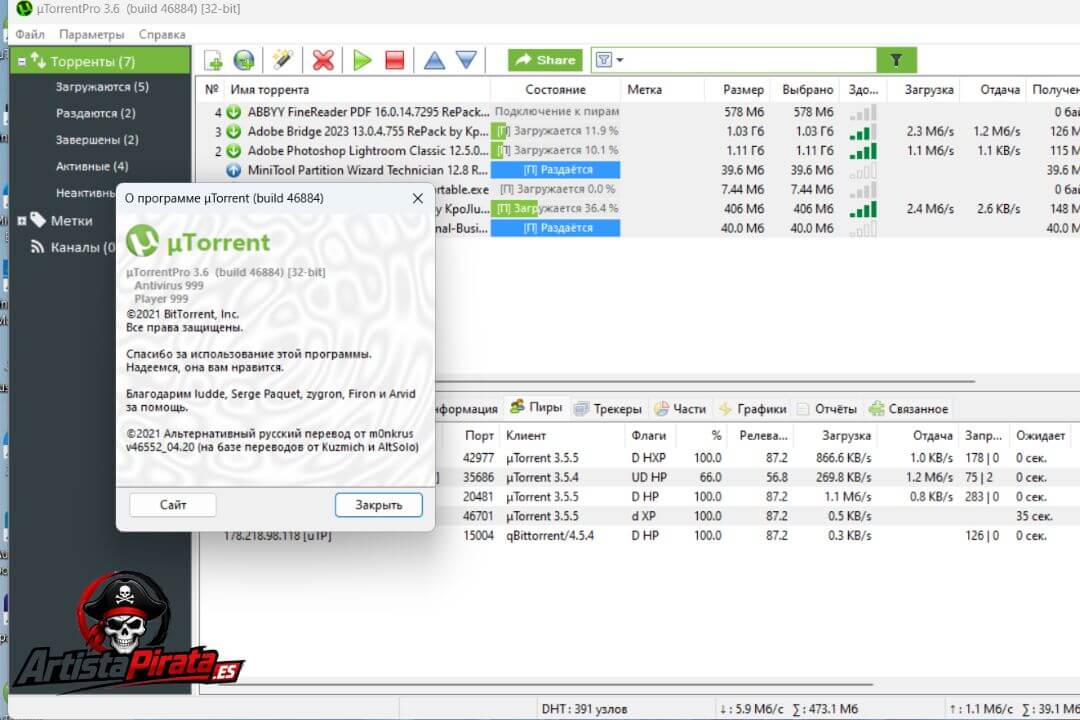This screenshot has width=1080, height=720.
Task: Click the Adobe Bridge 11.9 % progress bar
Action: tap(555, 131)
